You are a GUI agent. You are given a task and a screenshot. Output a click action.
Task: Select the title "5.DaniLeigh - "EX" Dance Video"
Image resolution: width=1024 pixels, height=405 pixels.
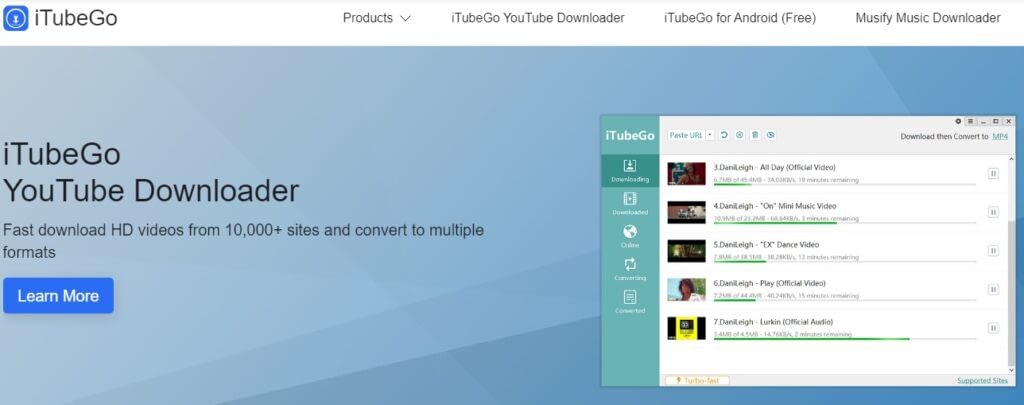[x=766, y=244]
